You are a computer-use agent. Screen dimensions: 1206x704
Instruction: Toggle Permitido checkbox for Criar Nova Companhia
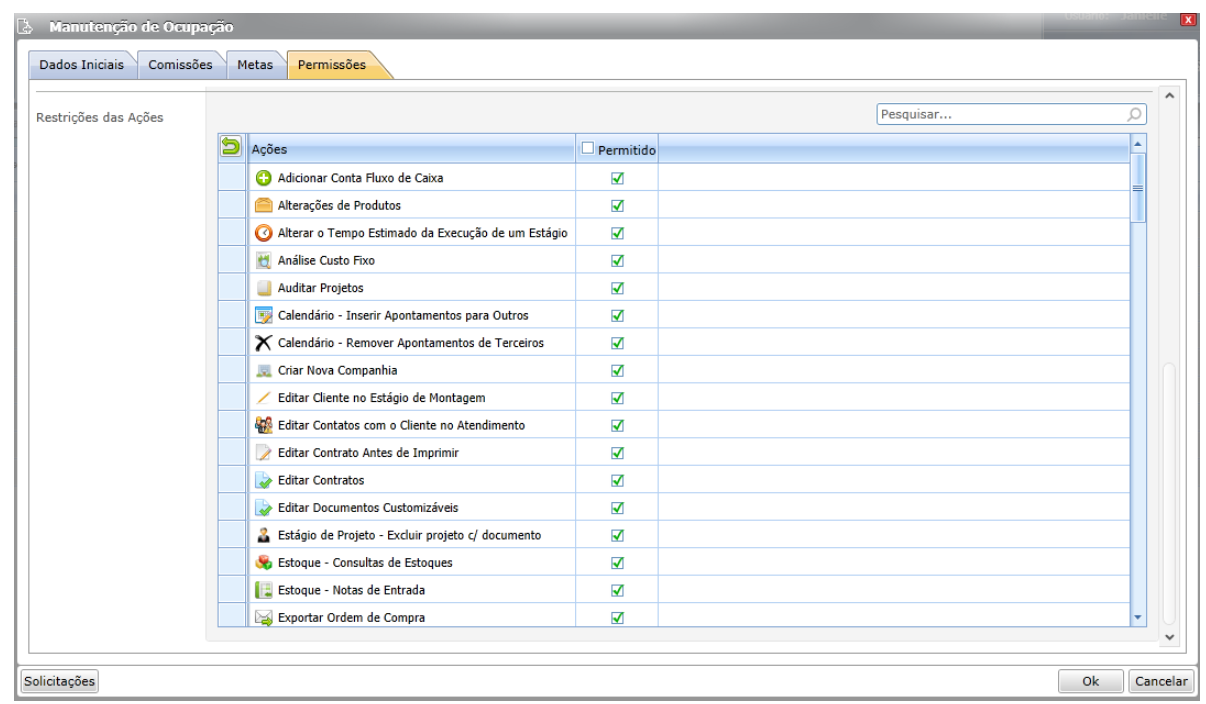click(617, 370)
